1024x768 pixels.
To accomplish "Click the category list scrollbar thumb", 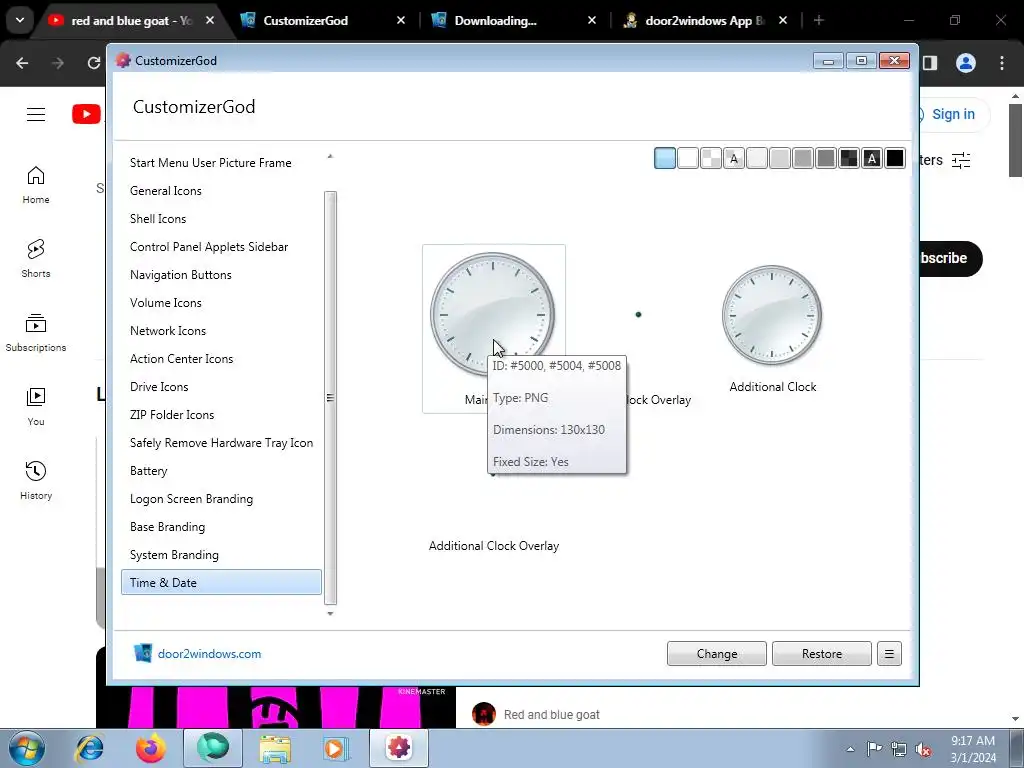I will [x=330, y=398].
